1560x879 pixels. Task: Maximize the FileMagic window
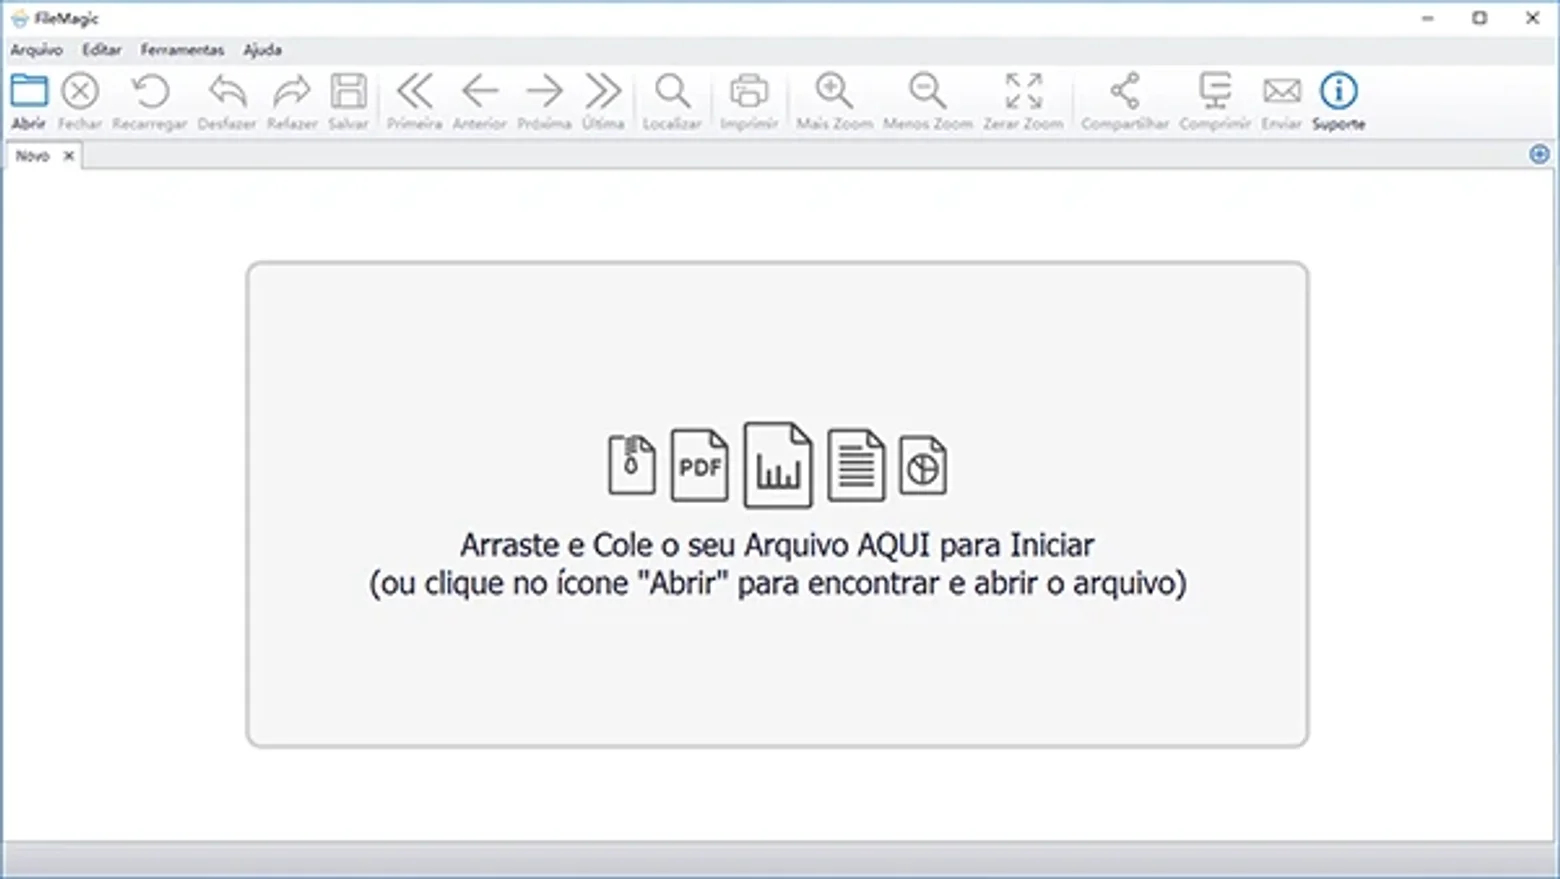[x=1480, y=18]
